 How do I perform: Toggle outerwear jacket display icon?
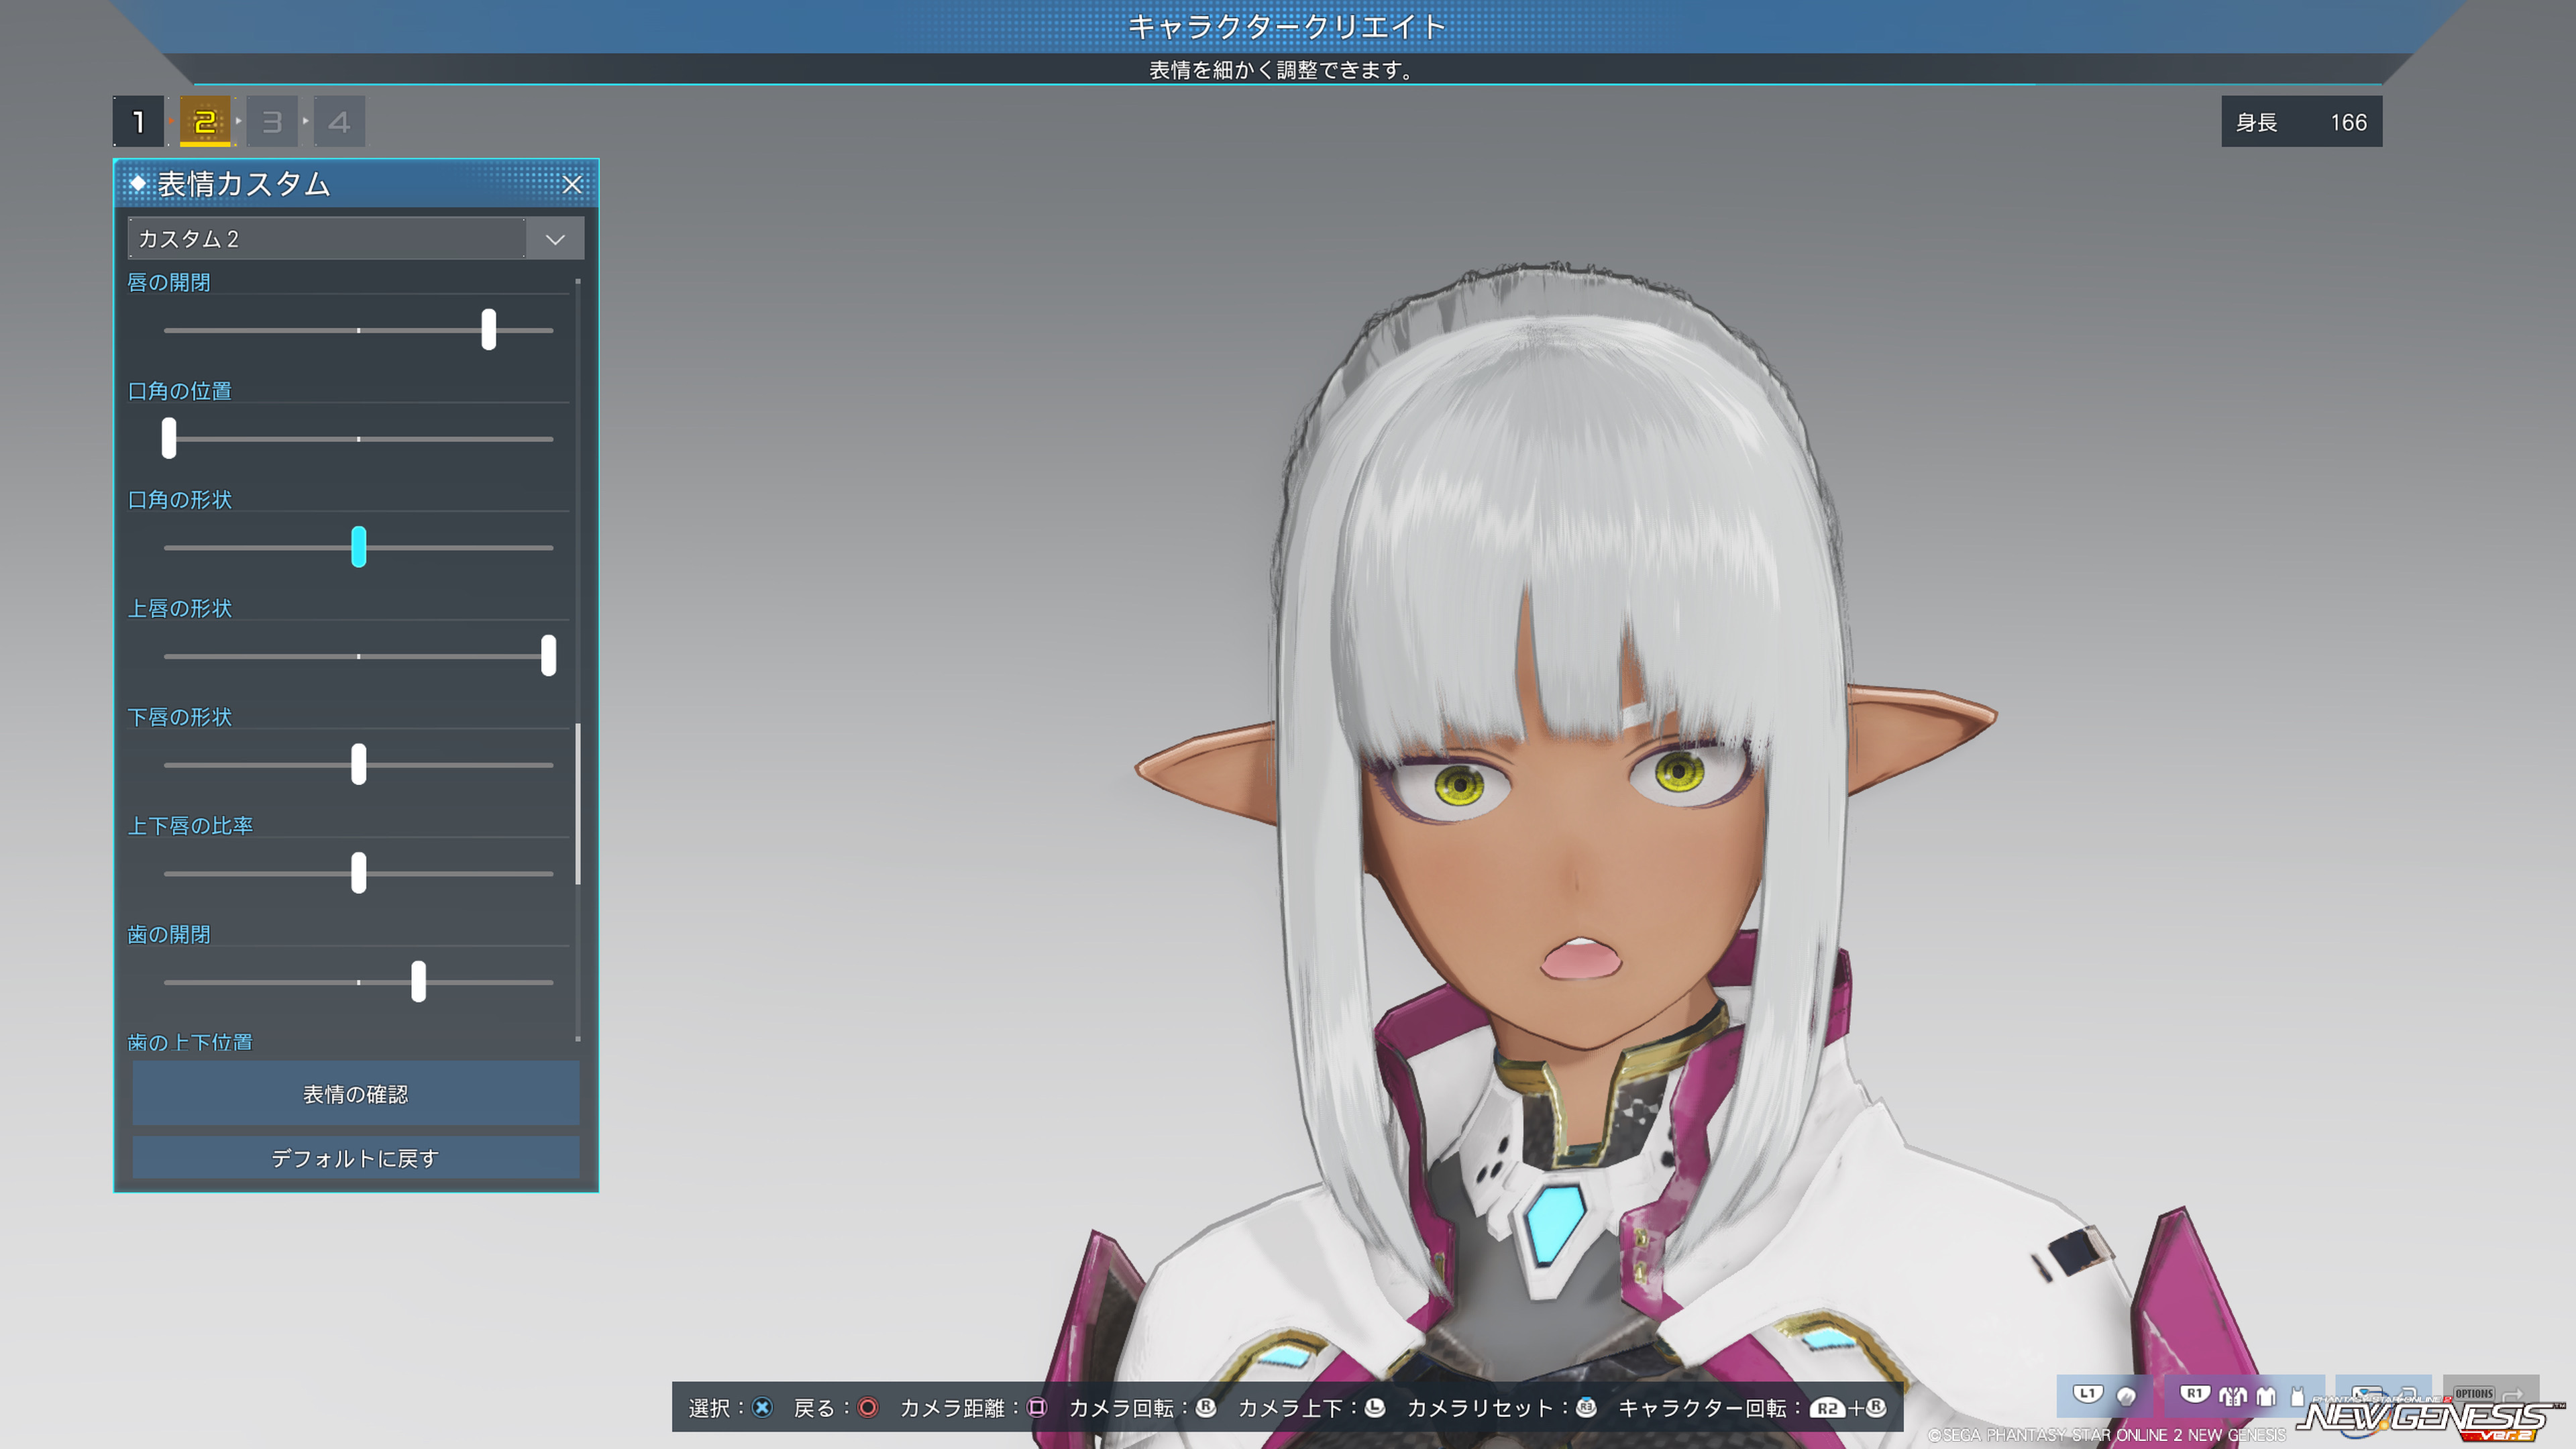click(x=2233, y=1396)
